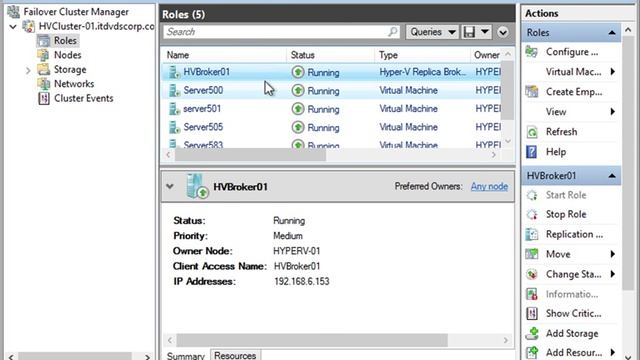The image size is (640, 360).
Task: Open the Move submenu
Action: (x=613, y=254)
